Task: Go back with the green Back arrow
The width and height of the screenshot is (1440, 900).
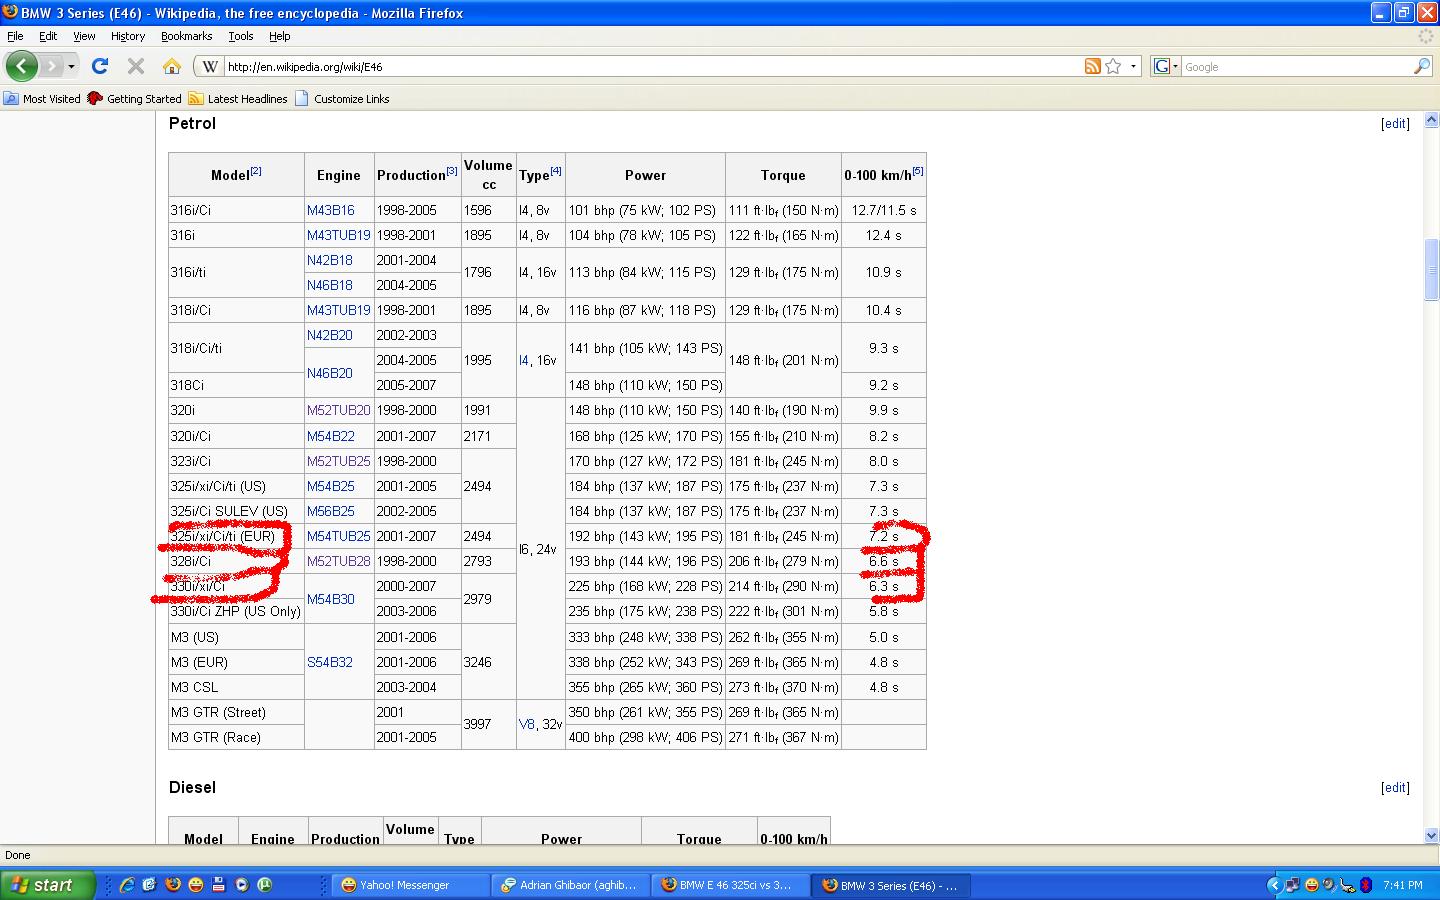Action: coord(21,66)
